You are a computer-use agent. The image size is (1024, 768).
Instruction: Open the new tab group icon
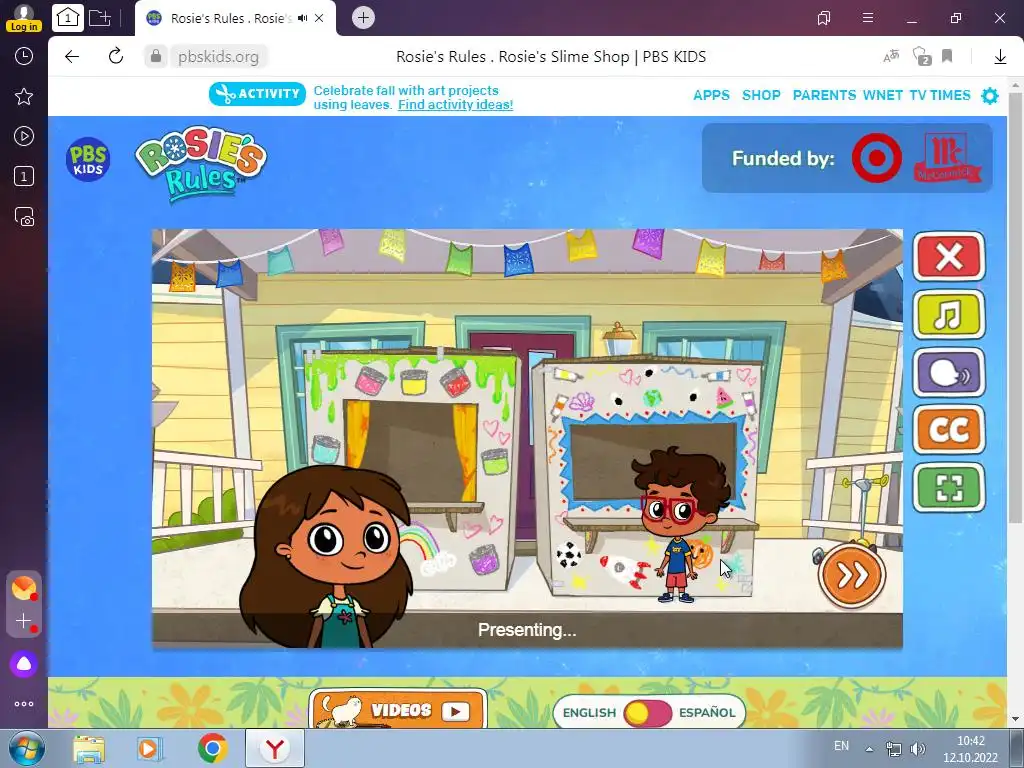click(99, 18)
